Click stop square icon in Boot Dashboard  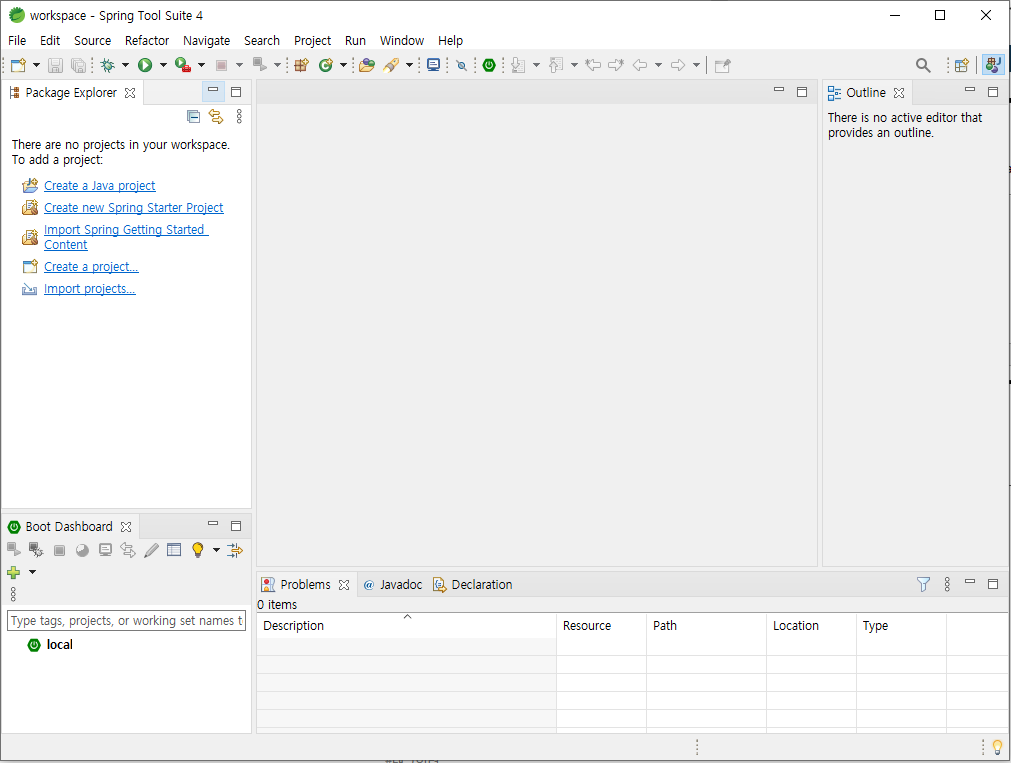[59, 550]
